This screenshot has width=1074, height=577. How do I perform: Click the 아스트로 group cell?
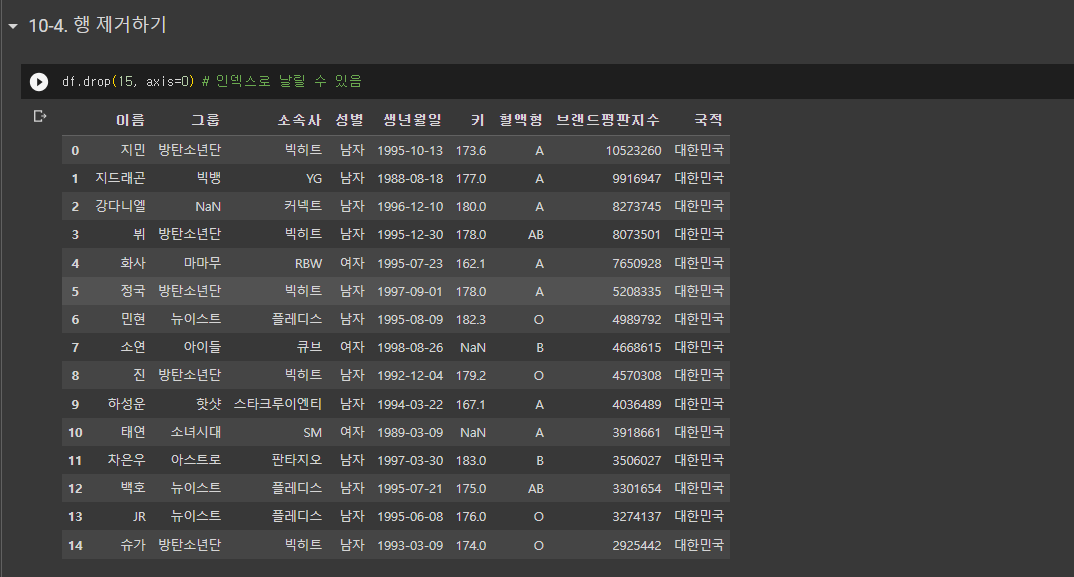click(x=195, y=461)
